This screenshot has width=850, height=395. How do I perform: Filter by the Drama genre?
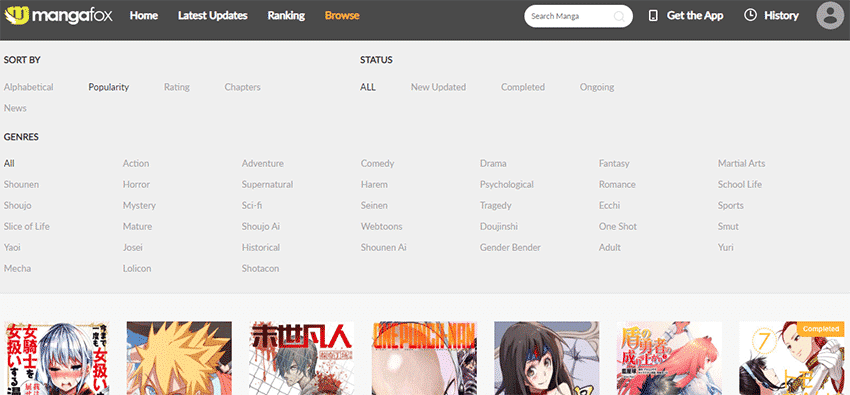click(x=493, y=163)
